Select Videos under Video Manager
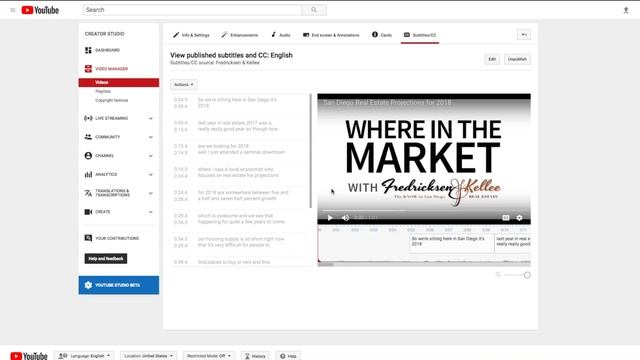Image resolution: width=640 pixels, height=360 pixels. pyautogui.click(x=119, y=82)
